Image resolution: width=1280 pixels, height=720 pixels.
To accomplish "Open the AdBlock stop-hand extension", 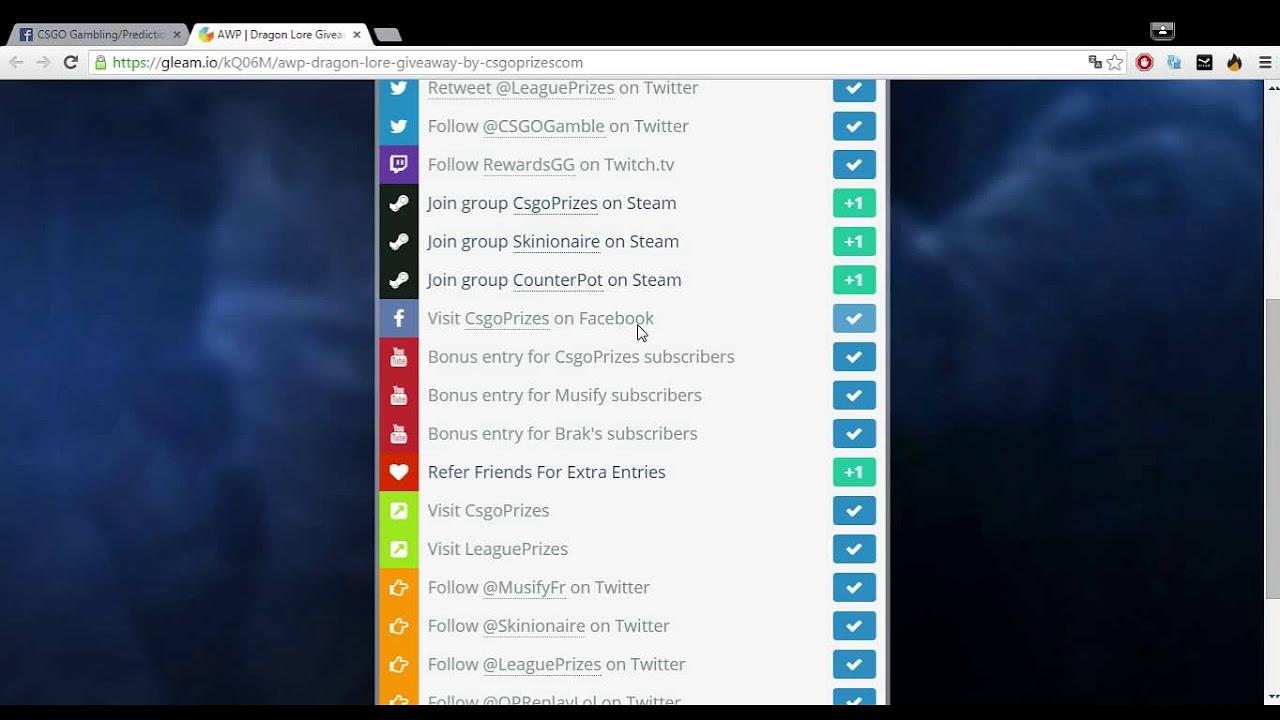I will point(1144,62).
